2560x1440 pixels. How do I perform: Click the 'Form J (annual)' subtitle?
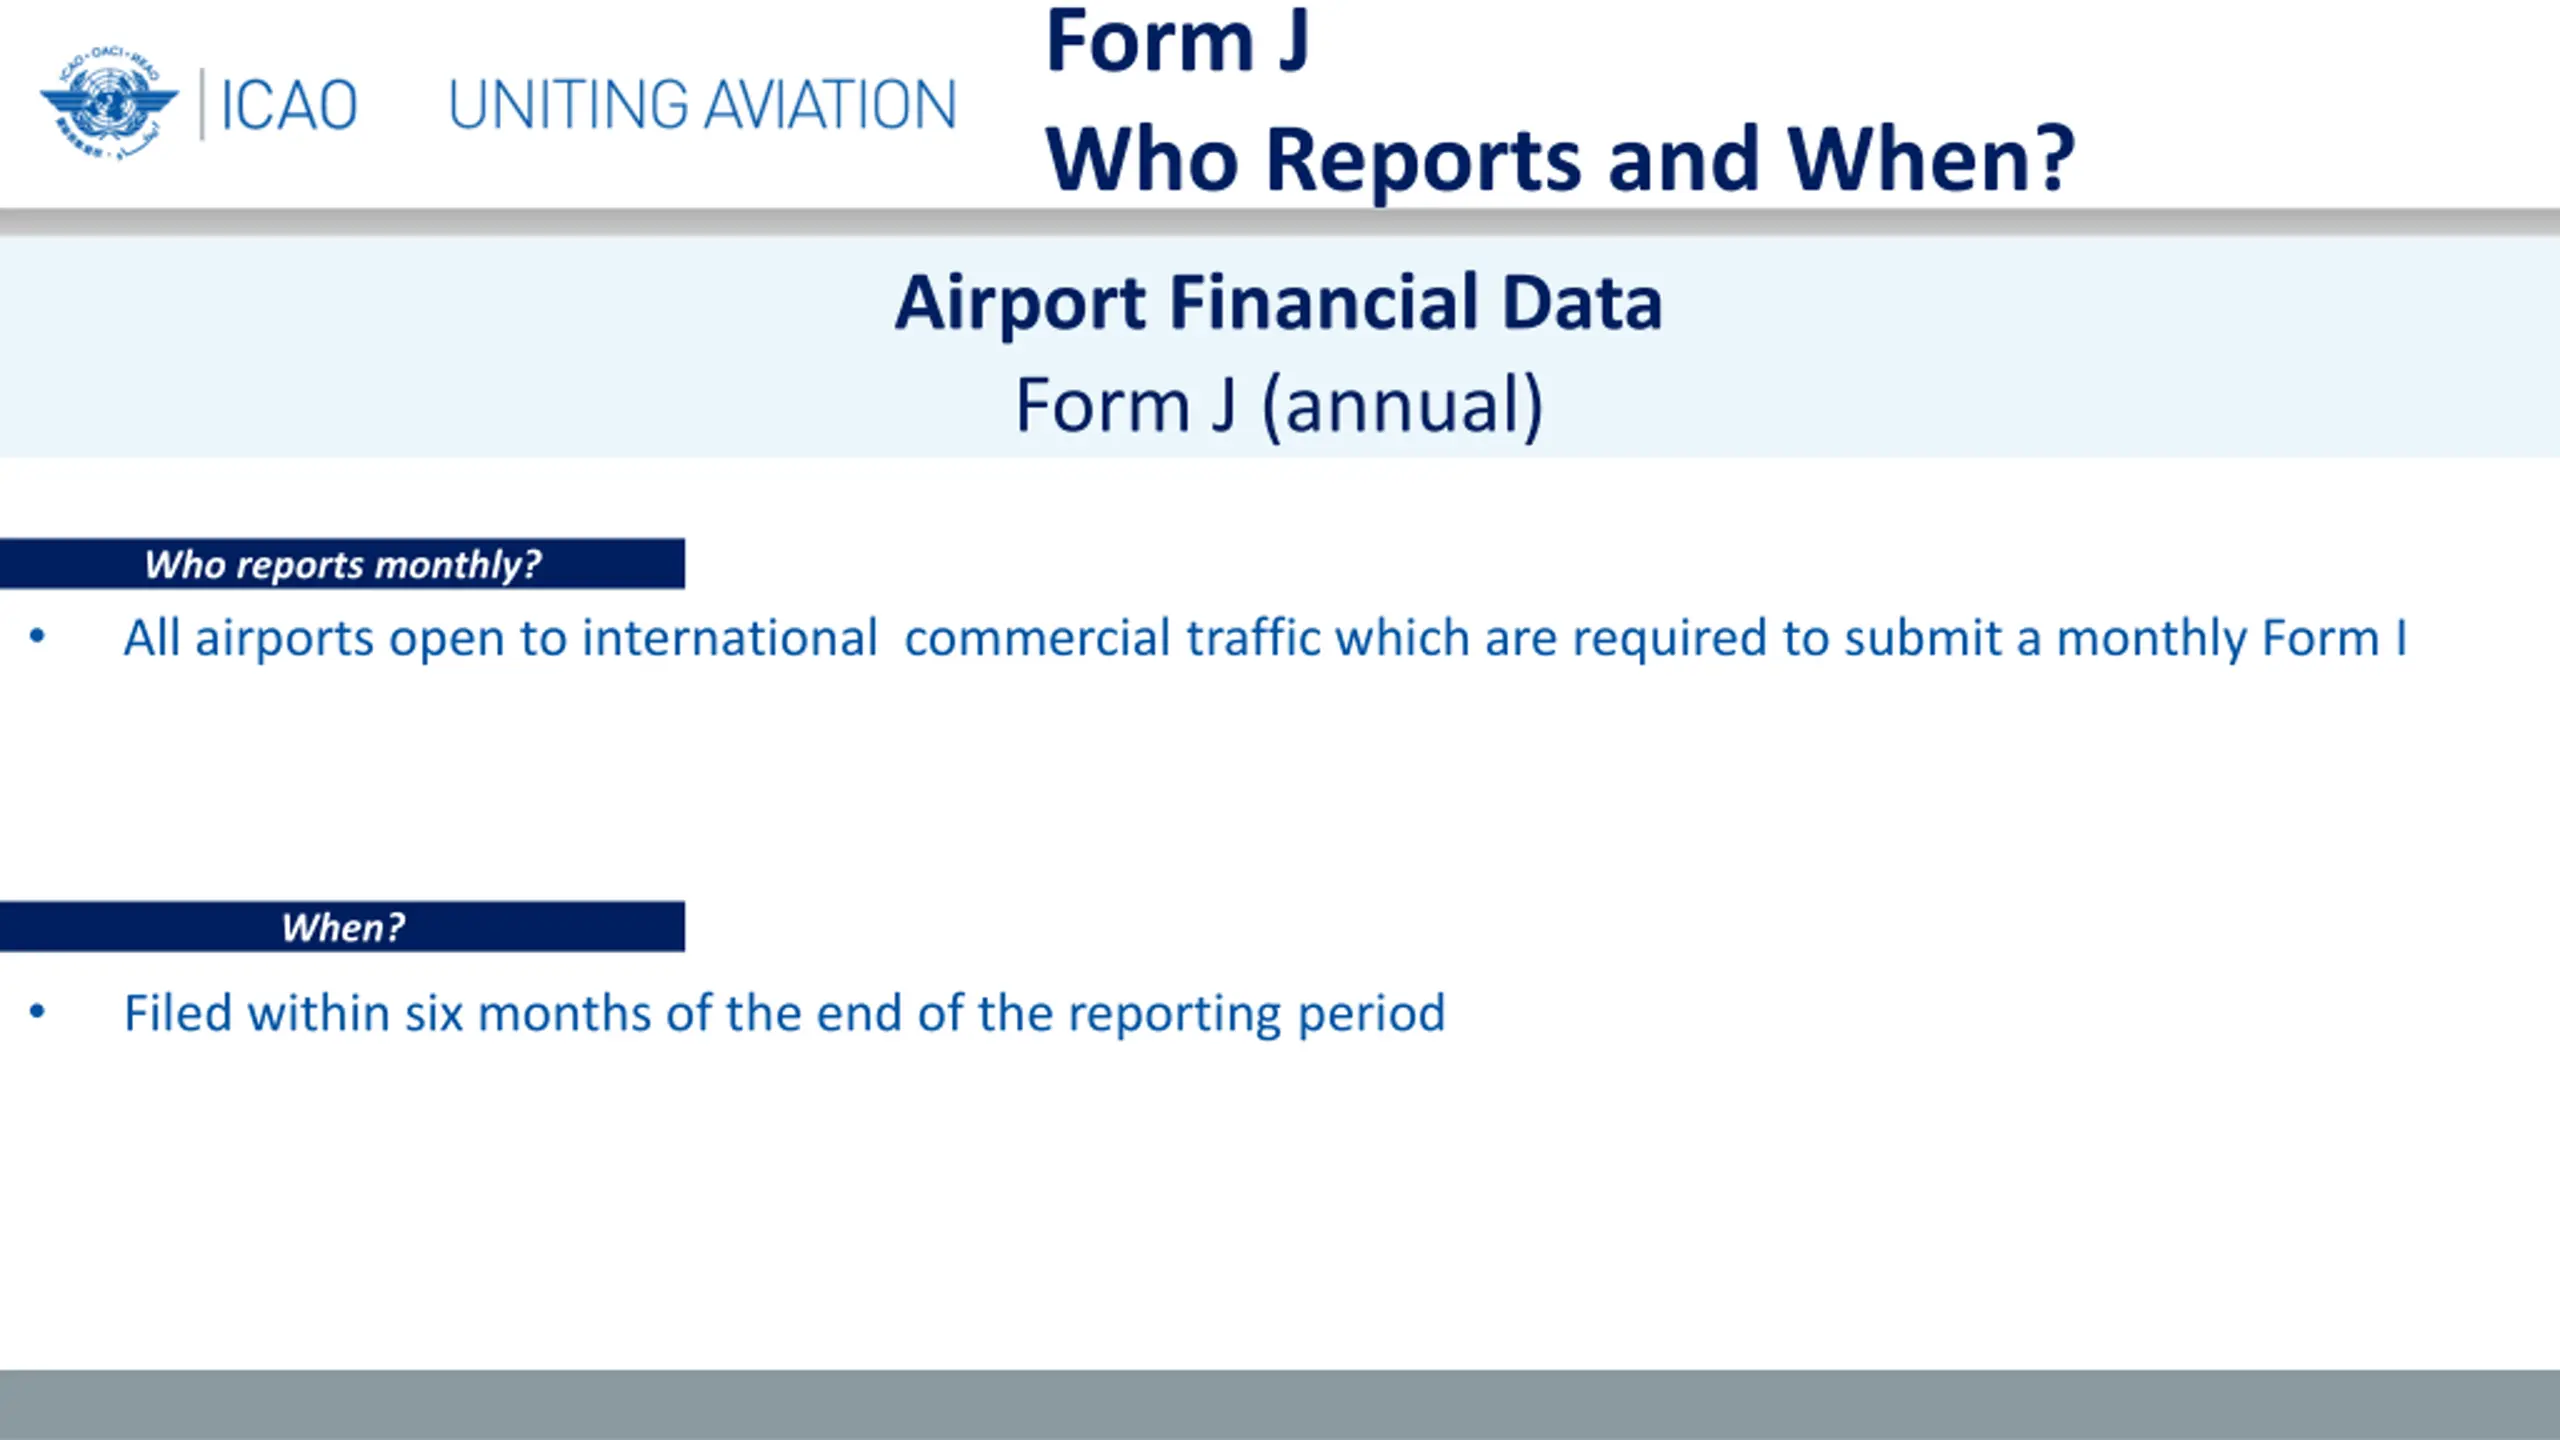pyautogui.click(x=1279, y=406)
